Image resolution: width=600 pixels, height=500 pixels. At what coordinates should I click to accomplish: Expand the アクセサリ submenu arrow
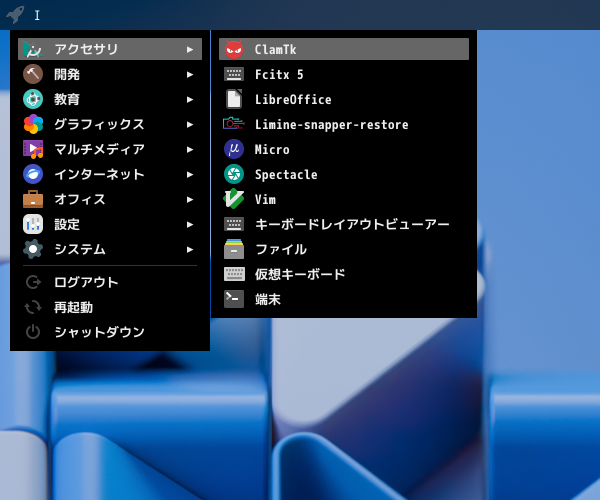click(x=190, y=49)
